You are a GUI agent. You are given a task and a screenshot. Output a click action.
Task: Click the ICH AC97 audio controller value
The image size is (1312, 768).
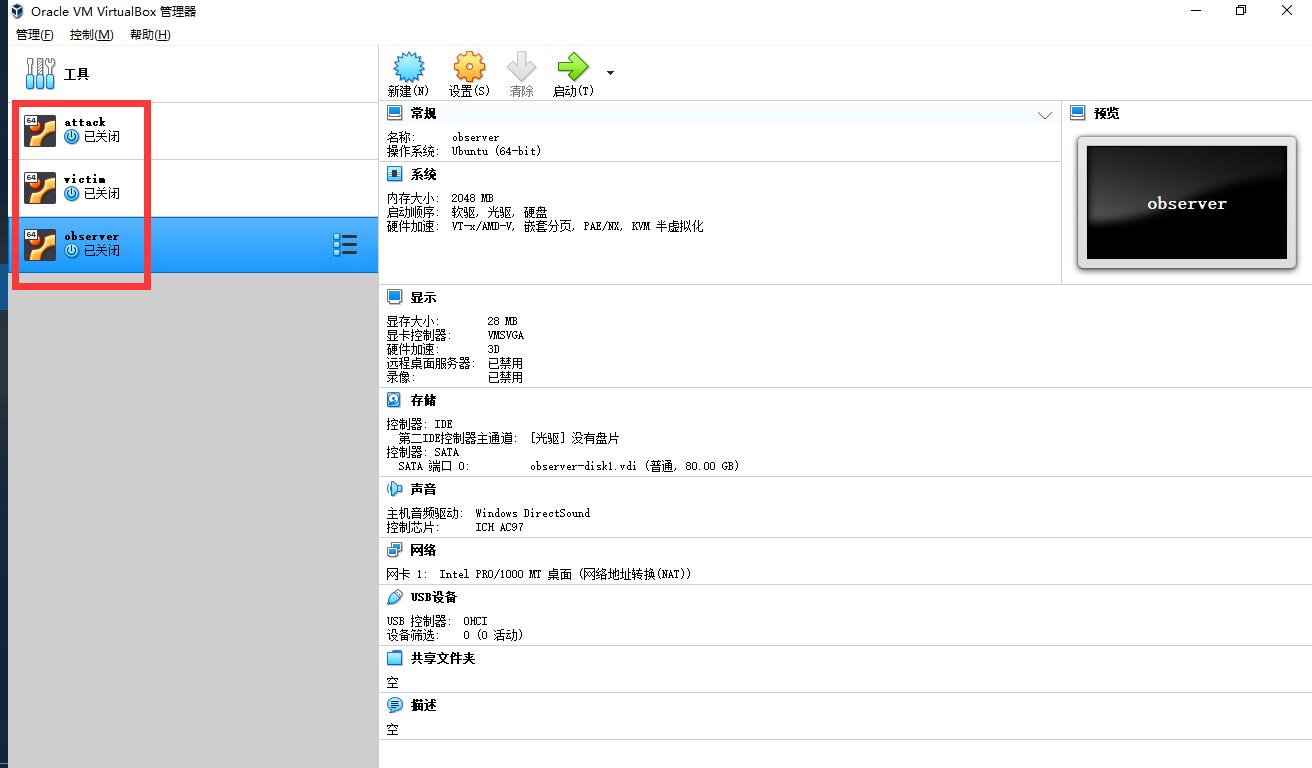pos(499,528)
